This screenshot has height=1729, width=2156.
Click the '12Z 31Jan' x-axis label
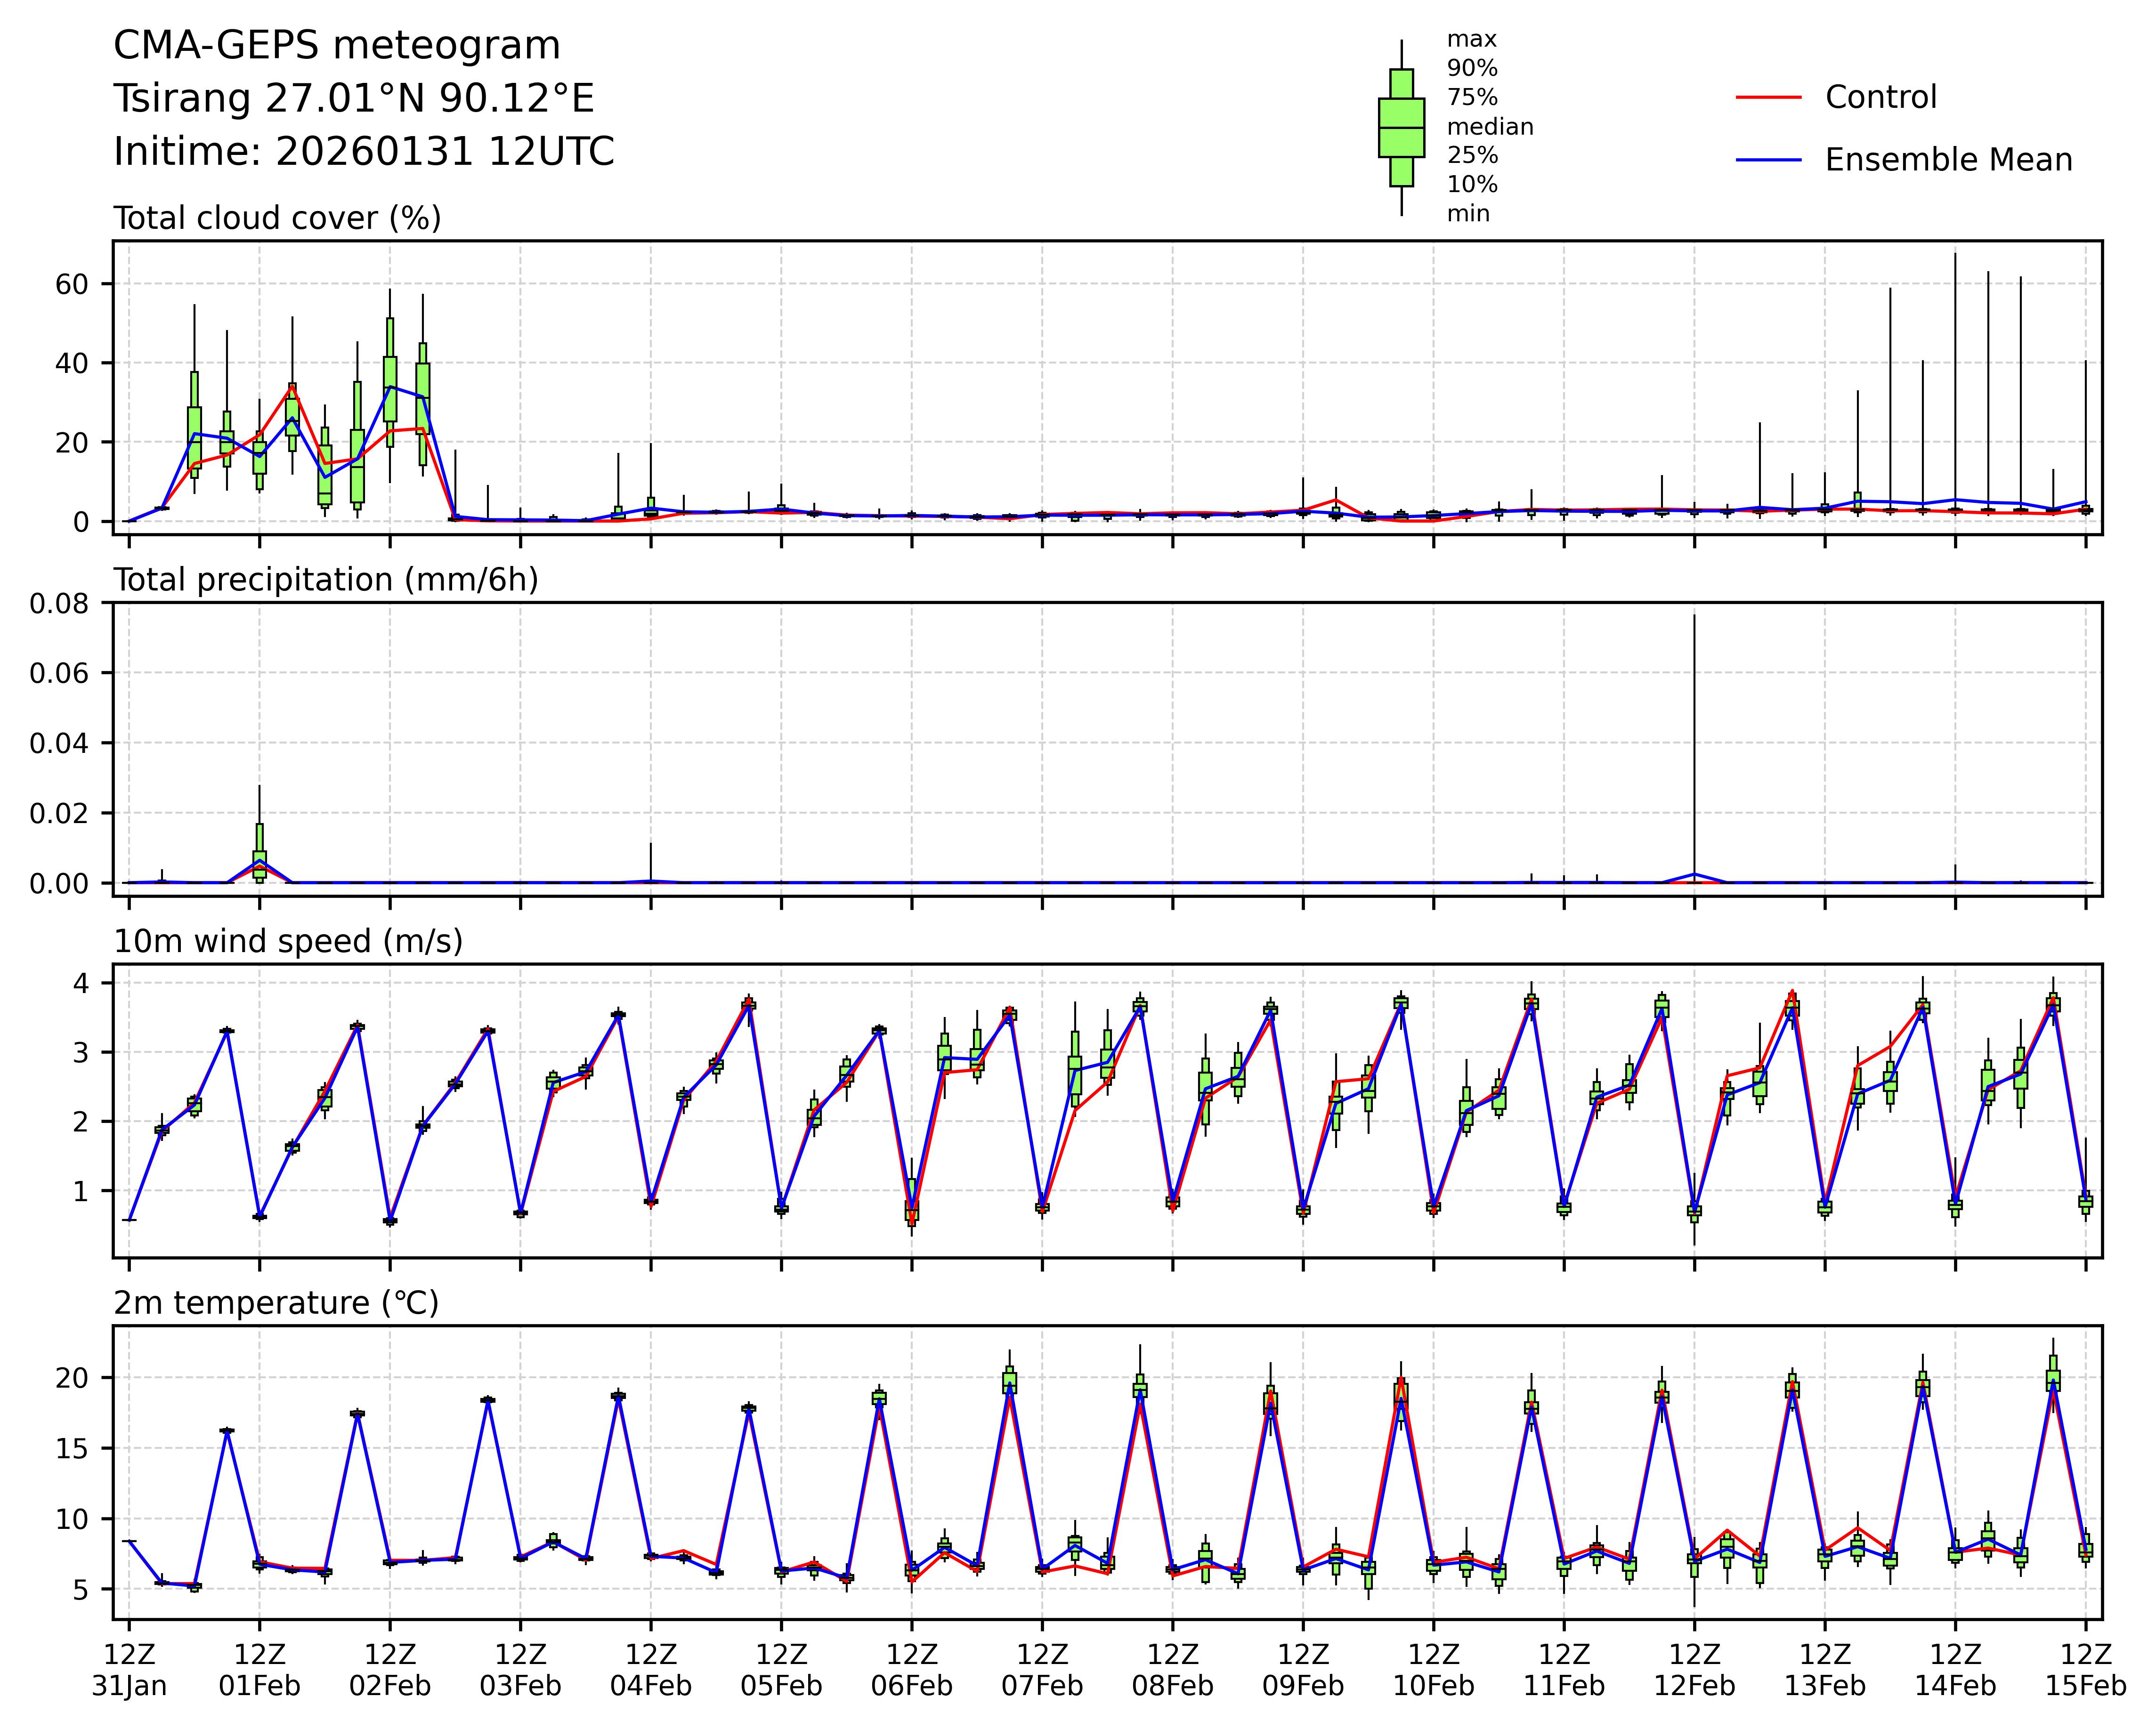point(129,1670)
